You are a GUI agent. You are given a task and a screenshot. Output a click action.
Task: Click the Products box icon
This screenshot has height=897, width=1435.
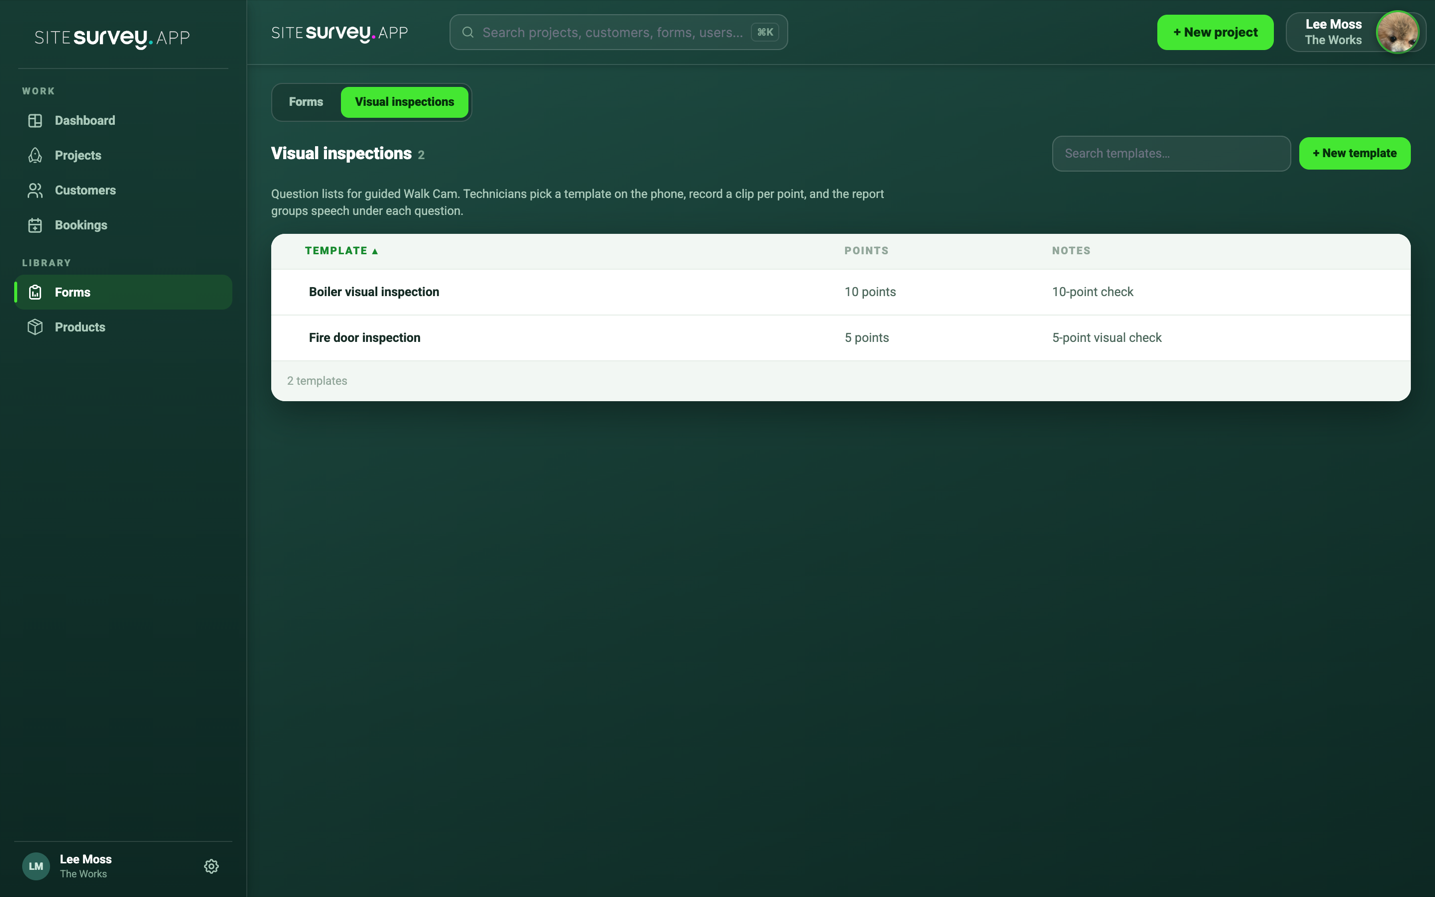coord(35,327)
